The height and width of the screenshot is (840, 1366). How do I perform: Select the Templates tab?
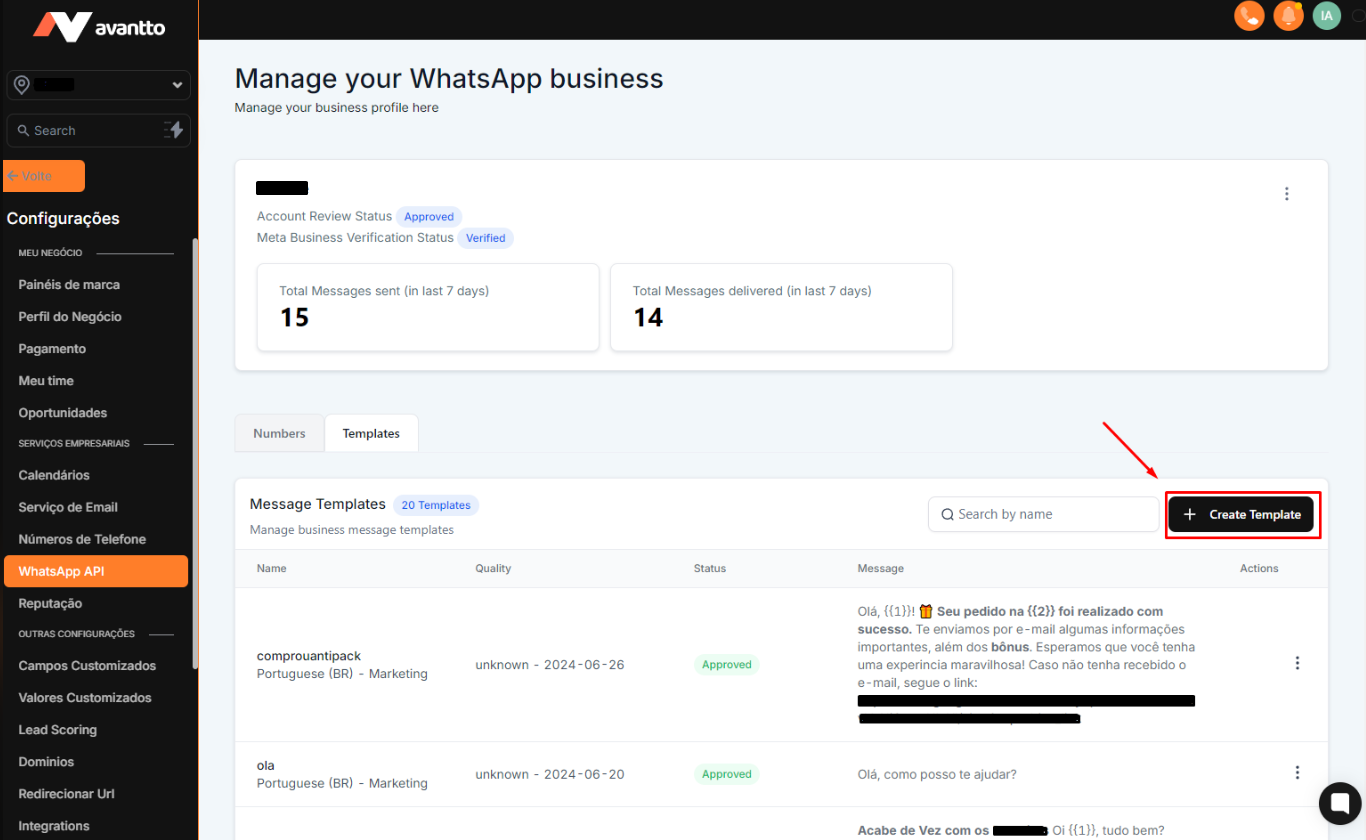[x=371, y=433]
